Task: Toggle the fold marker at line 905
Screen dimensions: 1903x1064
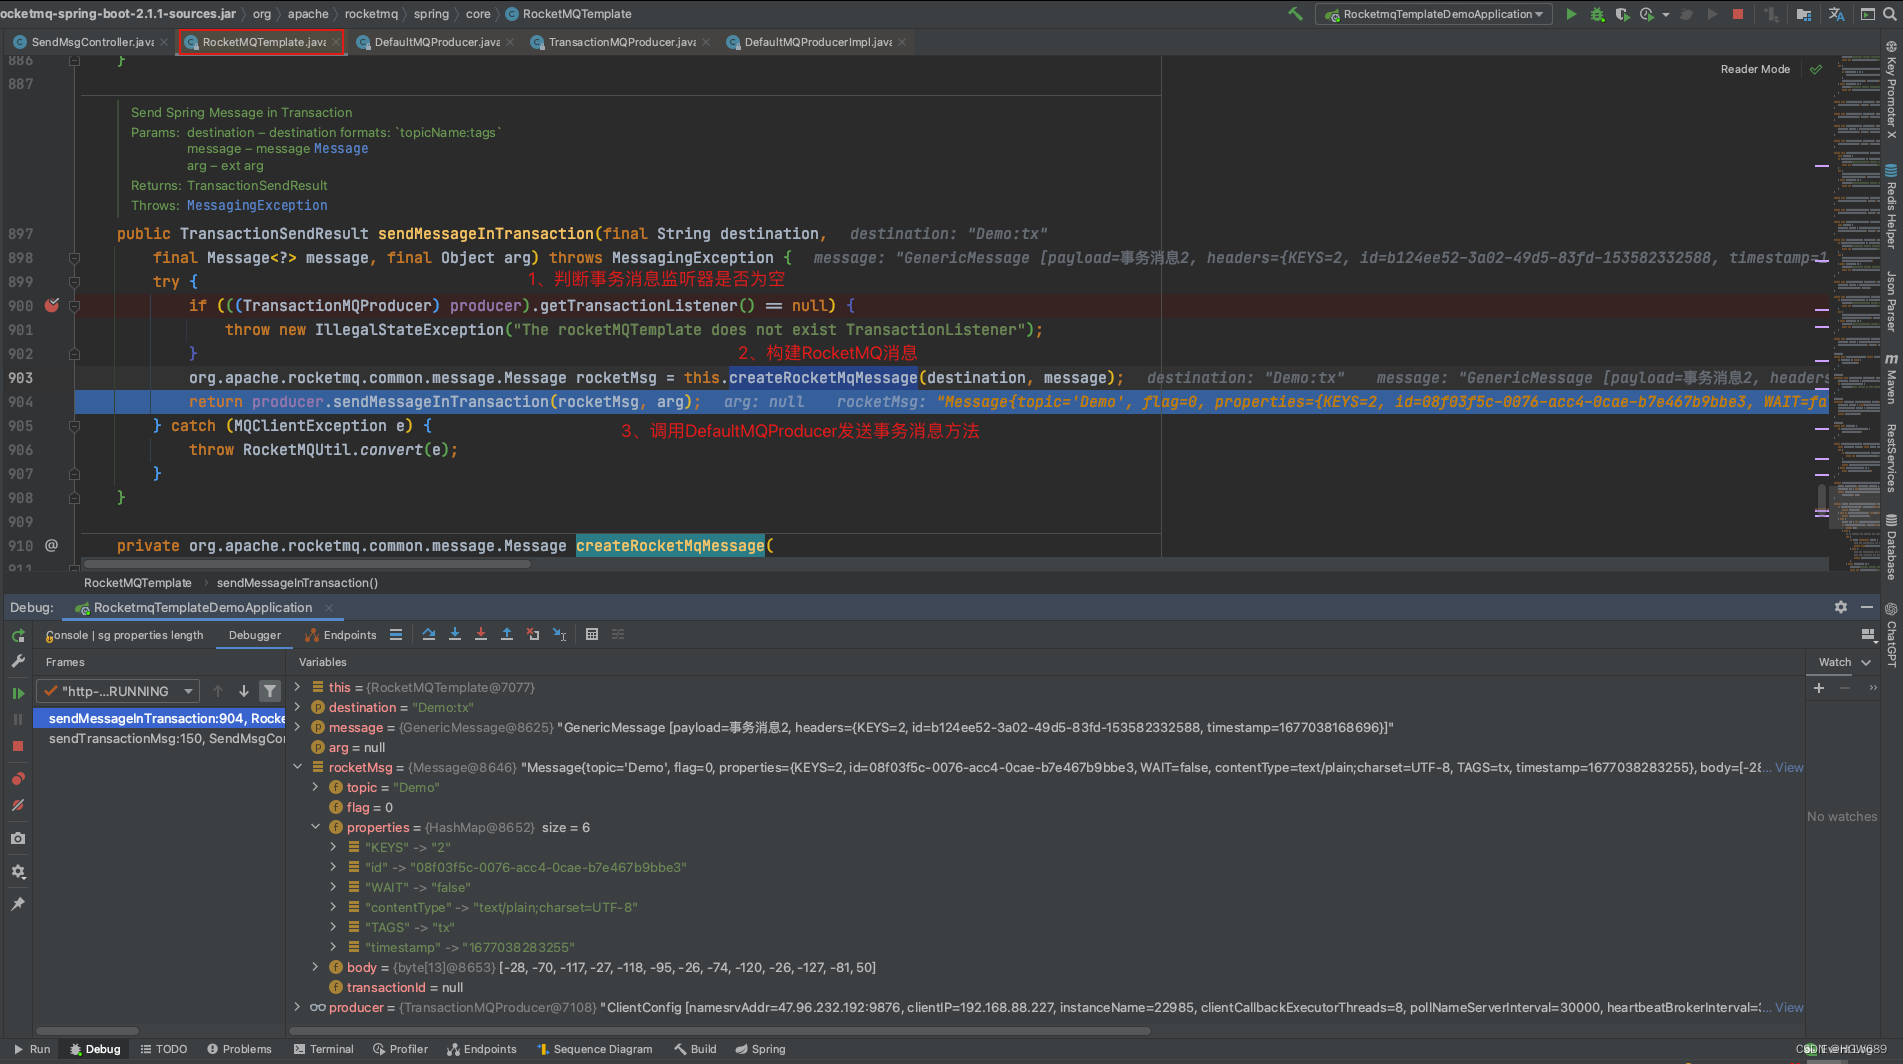Action: tap(74, 425)
